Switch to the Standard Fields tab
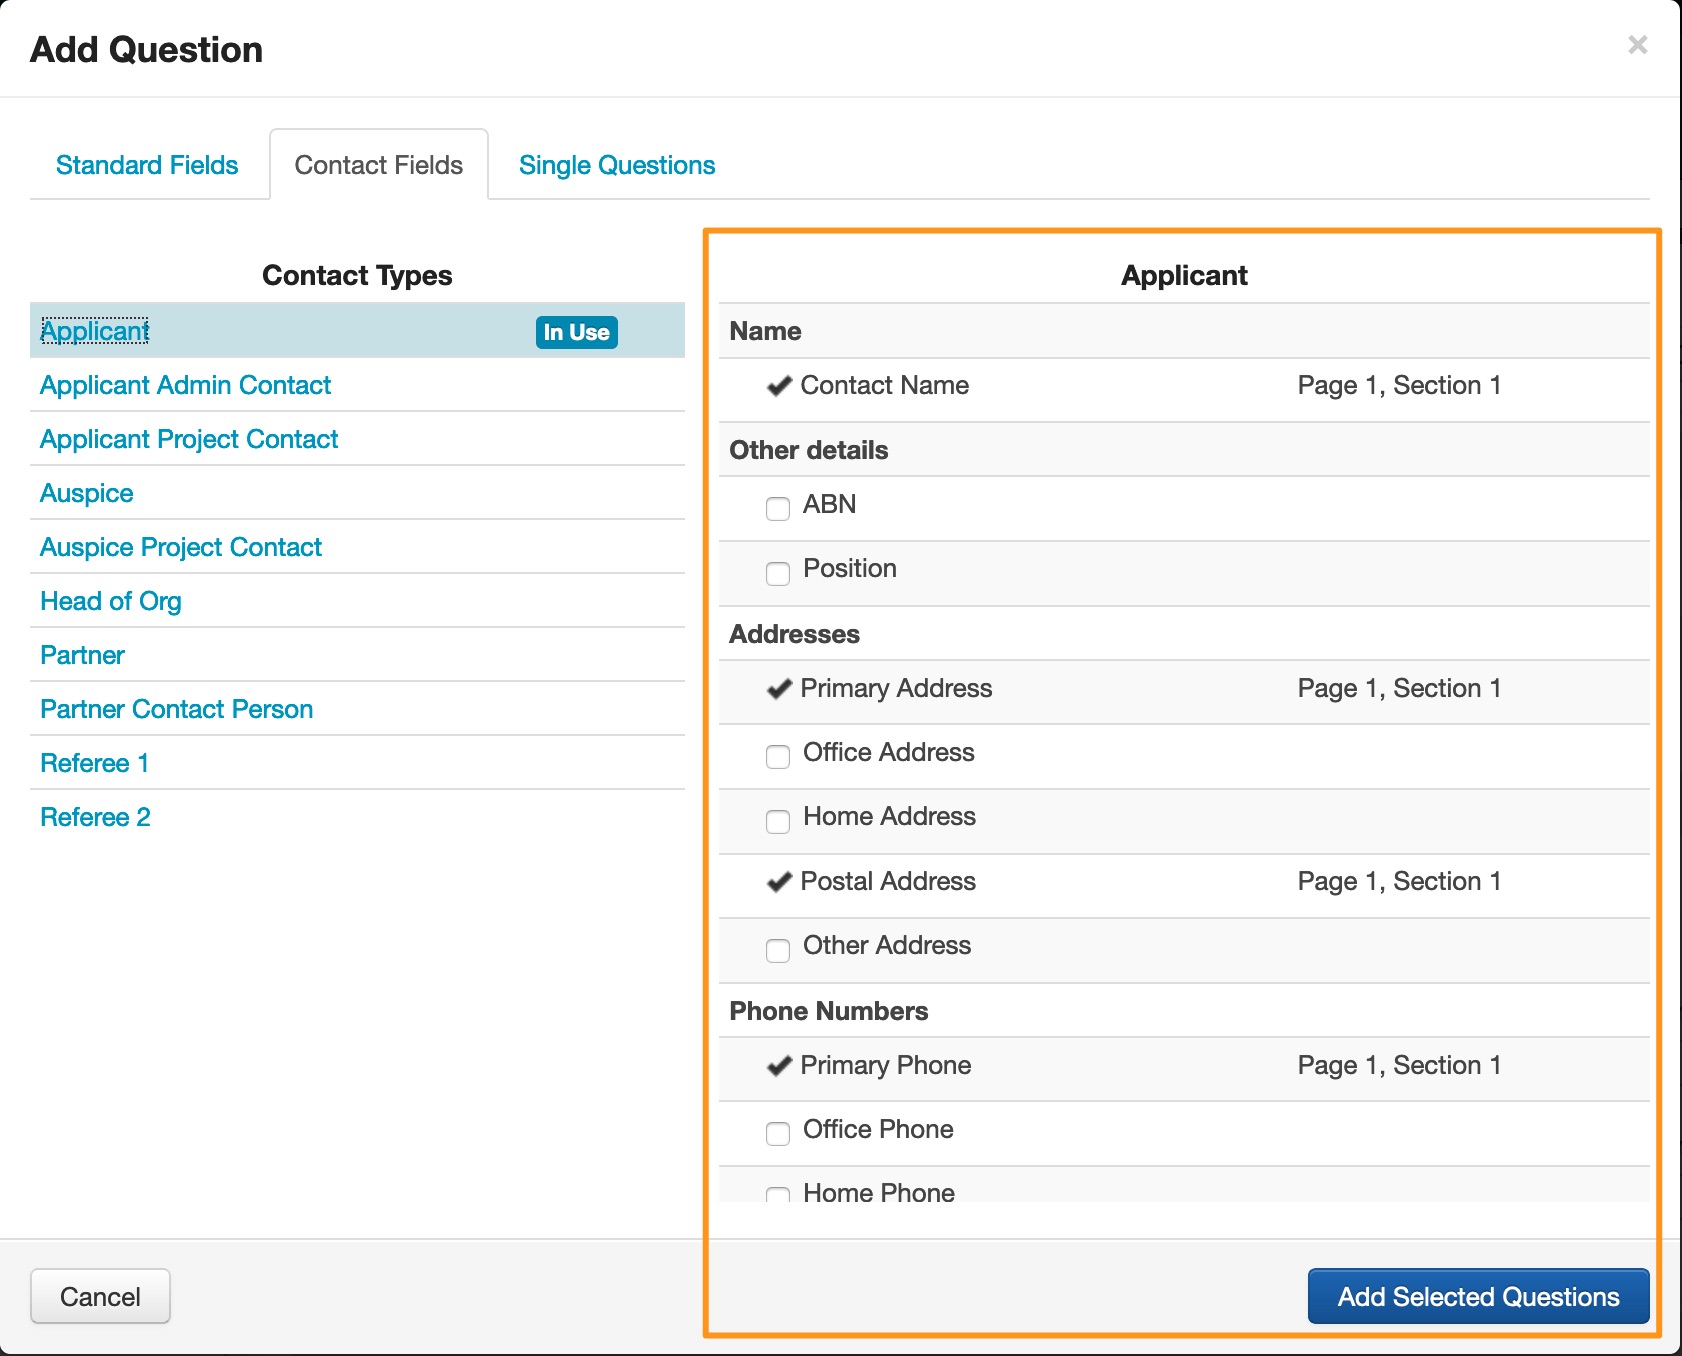Image resolution: width=1682 pixels, height=1356 pixels. [x=147, y=165]
